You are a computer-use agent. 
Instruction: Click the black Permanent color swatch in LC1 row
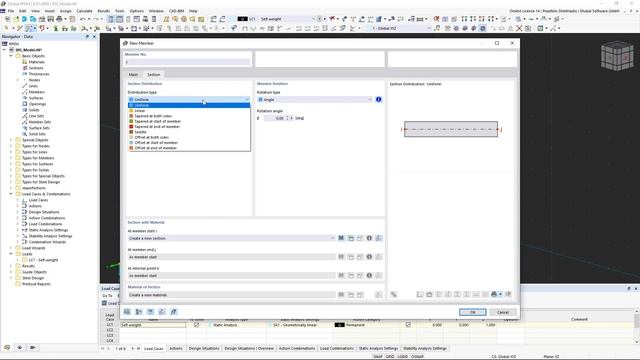click(339, 325)
